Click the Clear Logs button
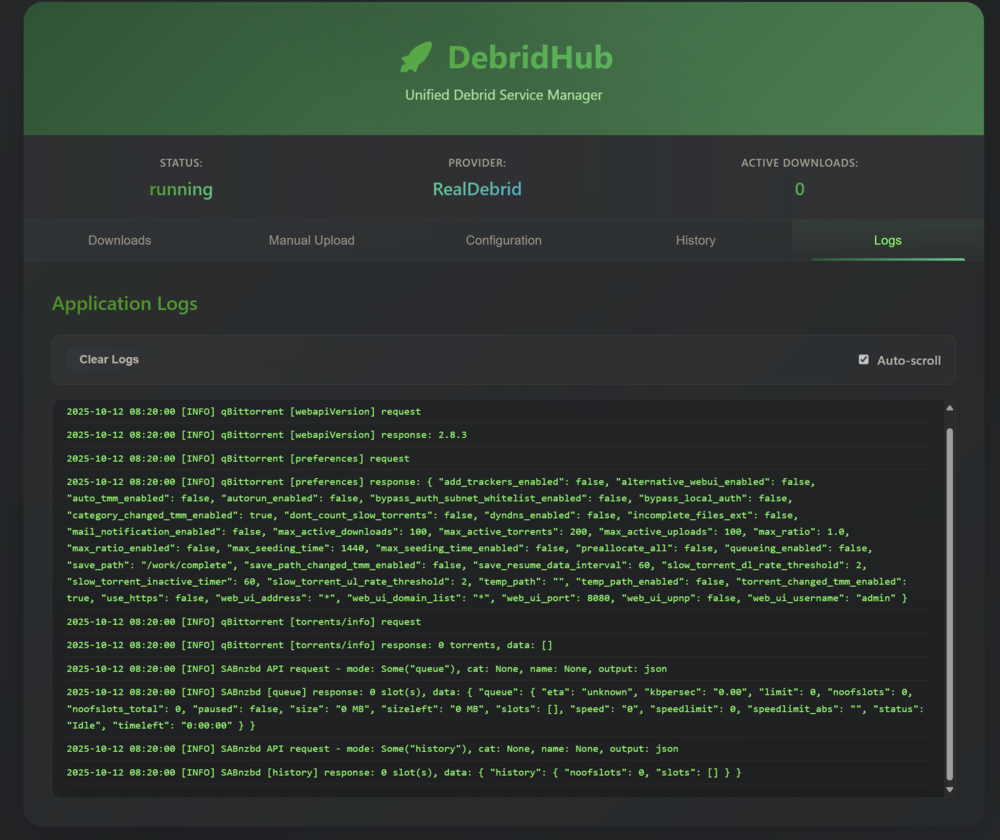Image resolution: width=1000 pixels, height=840 pixels. click(x=109, y=360)
